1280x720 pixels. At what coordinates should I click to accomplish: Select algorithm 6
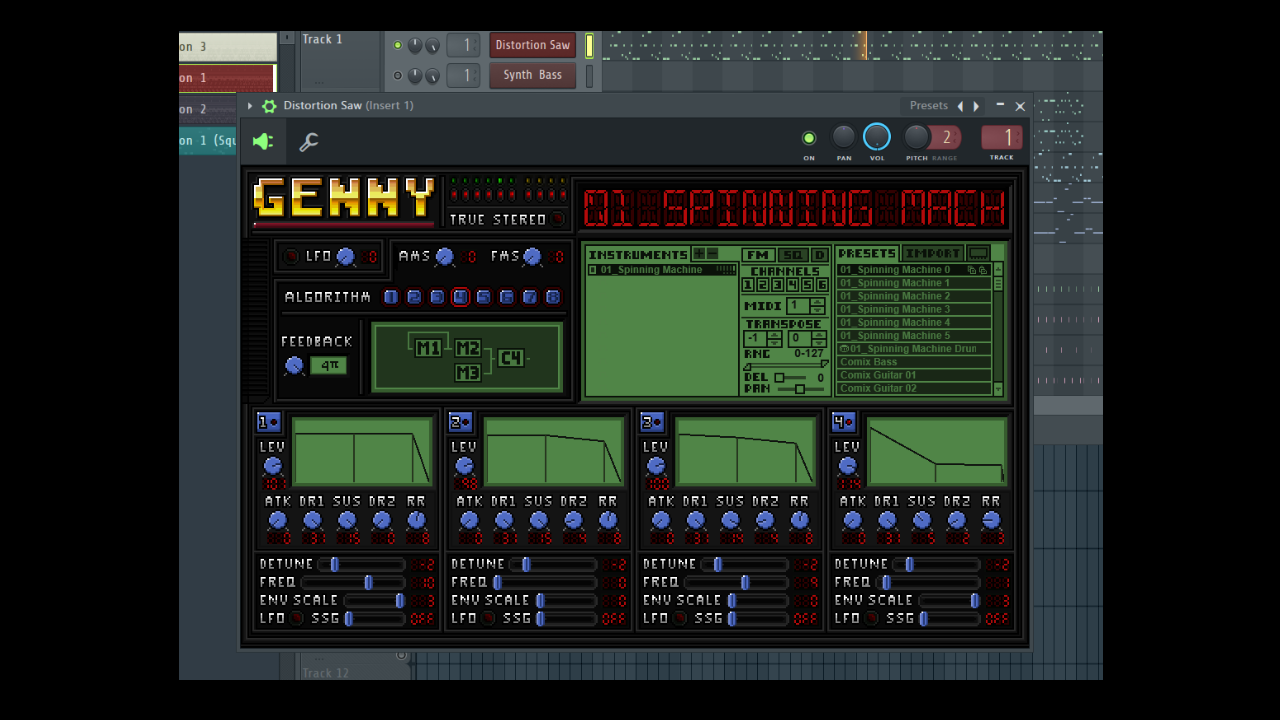pos(506,297)
